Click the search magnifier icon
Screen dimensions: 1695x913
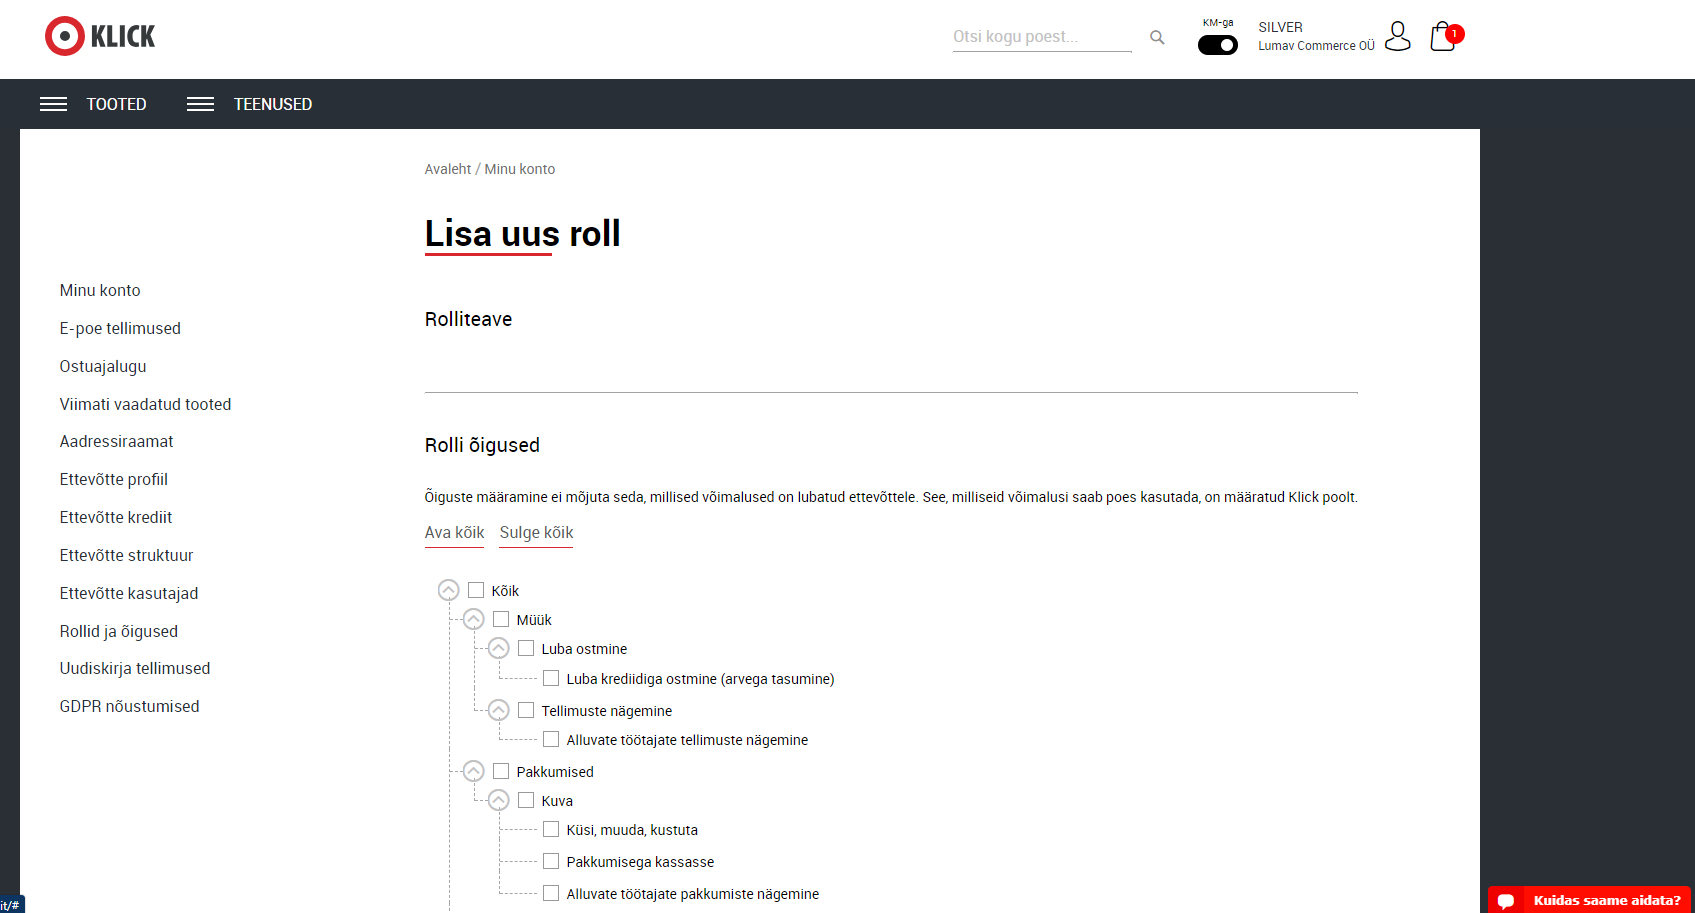[1157, 37]
